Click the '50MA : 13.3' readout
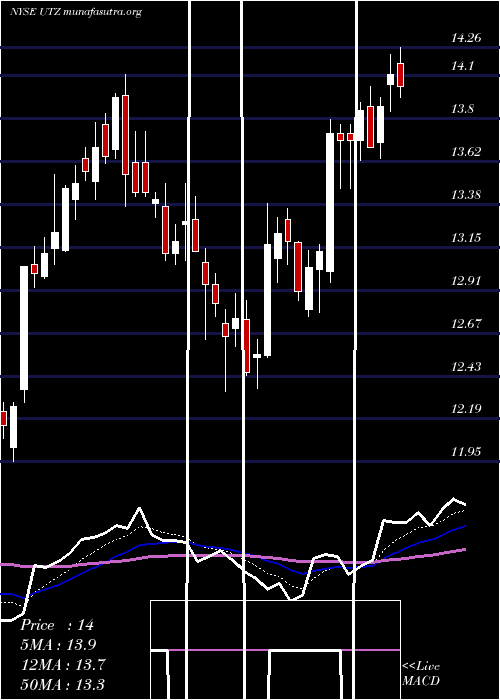 [x=63, y=684]
